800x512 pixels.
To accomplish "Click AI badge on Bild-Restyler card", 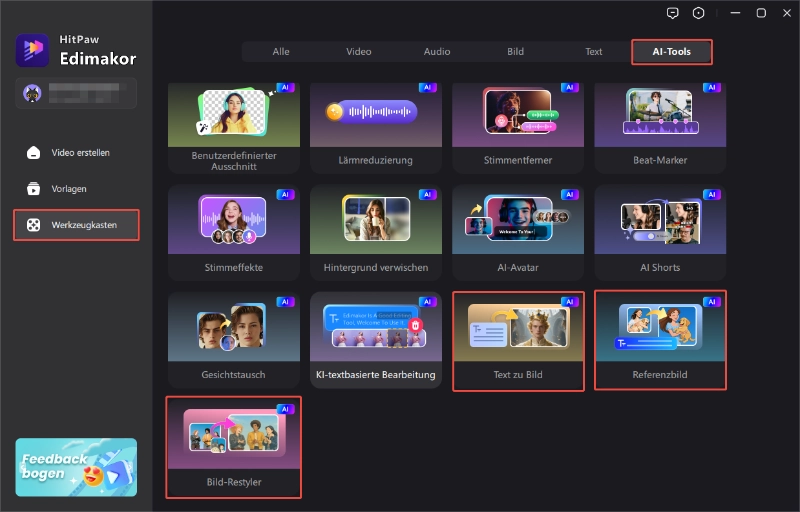I will click(285, 409).
